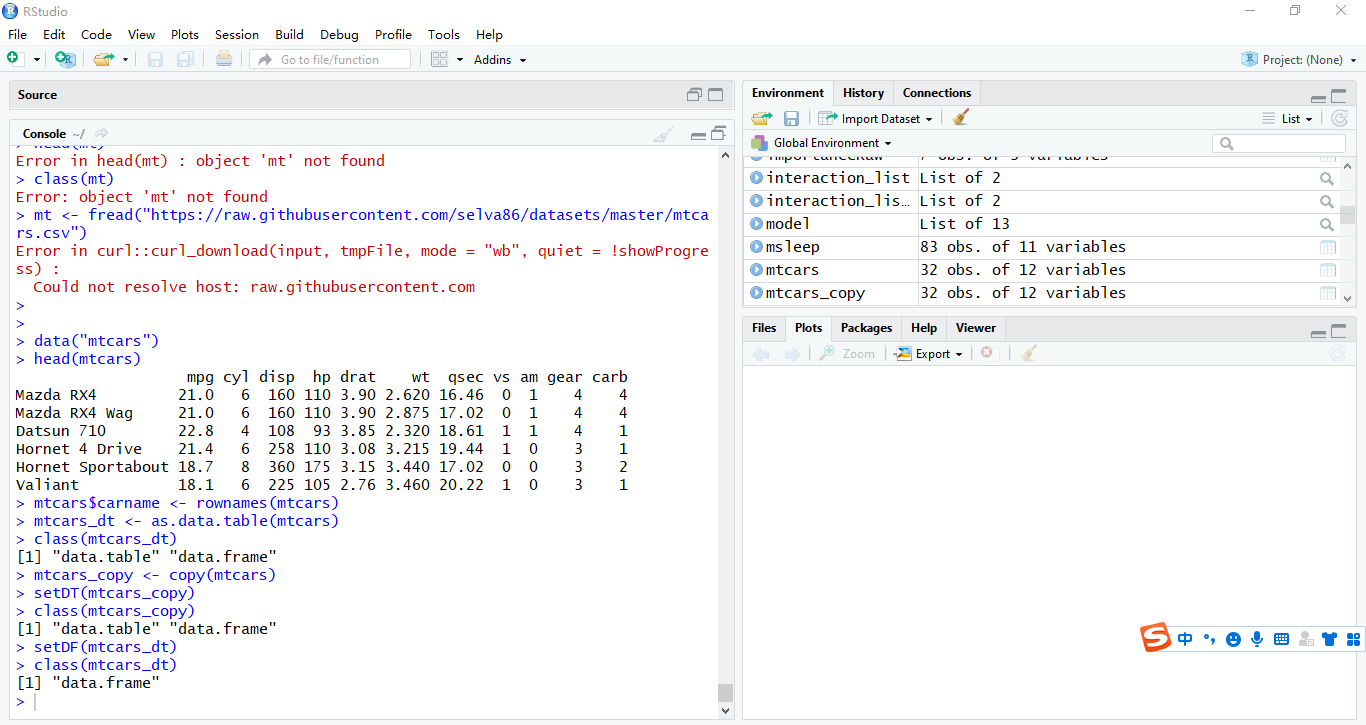1366x725 pixels.
Task: Open the Import Dataset dropdown
Action: tap(876, 117)
